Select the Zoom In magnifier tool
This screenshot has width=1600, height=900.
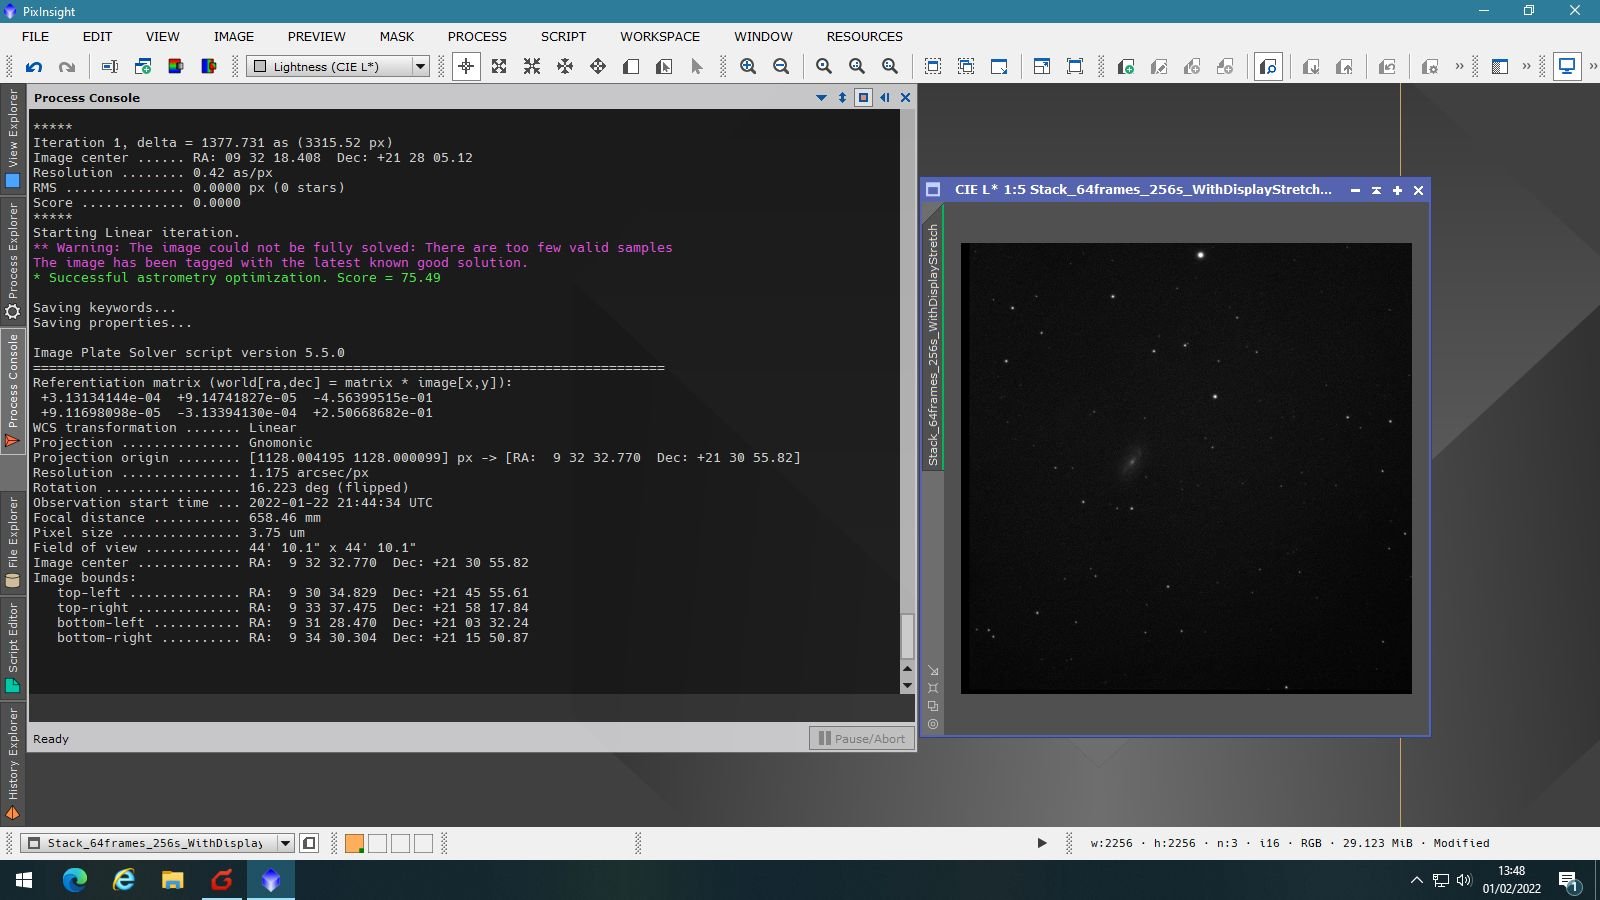(748, 67)
